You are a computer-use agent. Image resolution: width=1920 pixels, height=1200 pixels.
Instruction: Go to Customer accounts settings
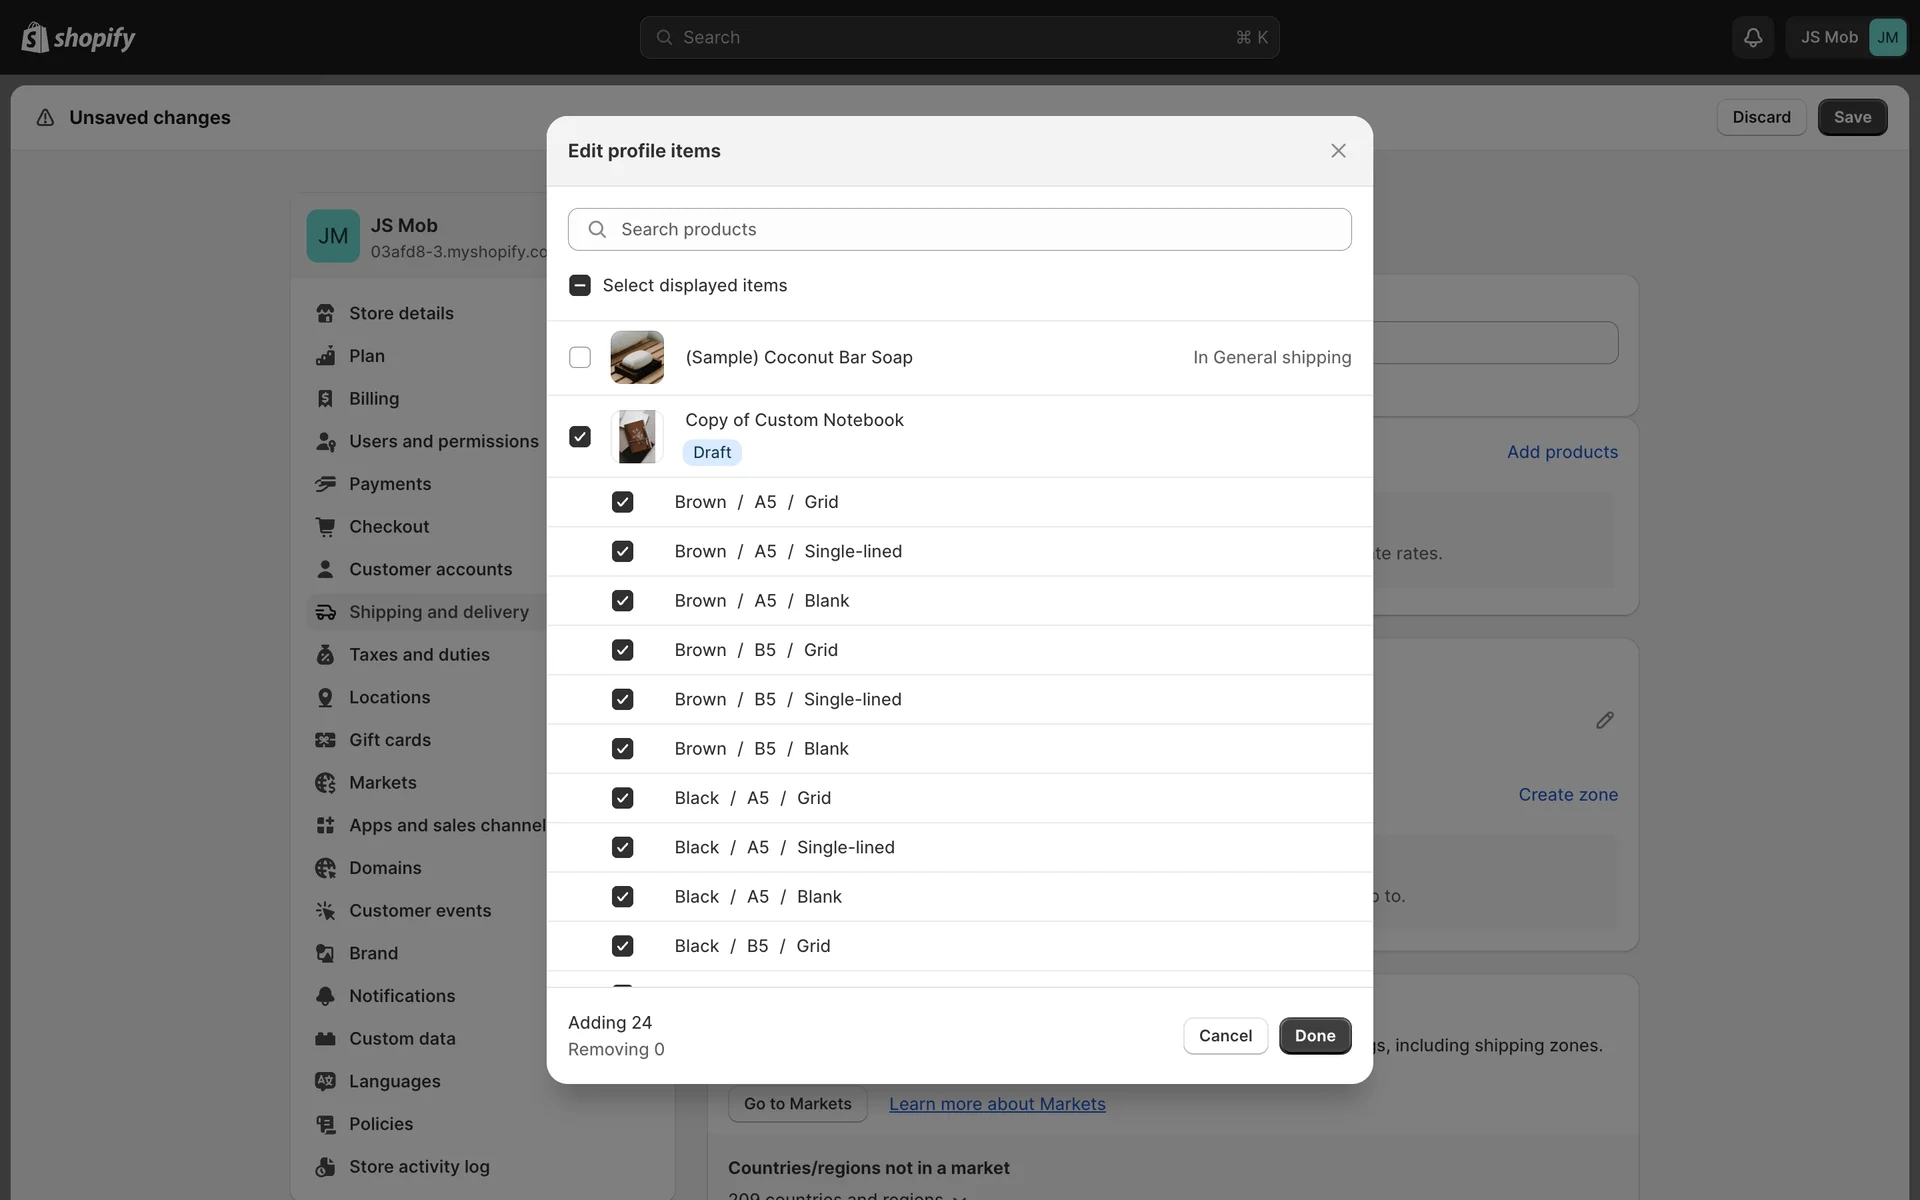tap(430, 570)
